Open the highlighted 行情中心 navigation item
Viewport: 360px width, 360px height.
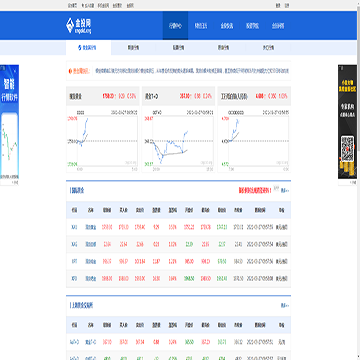(x=175, y=26)
